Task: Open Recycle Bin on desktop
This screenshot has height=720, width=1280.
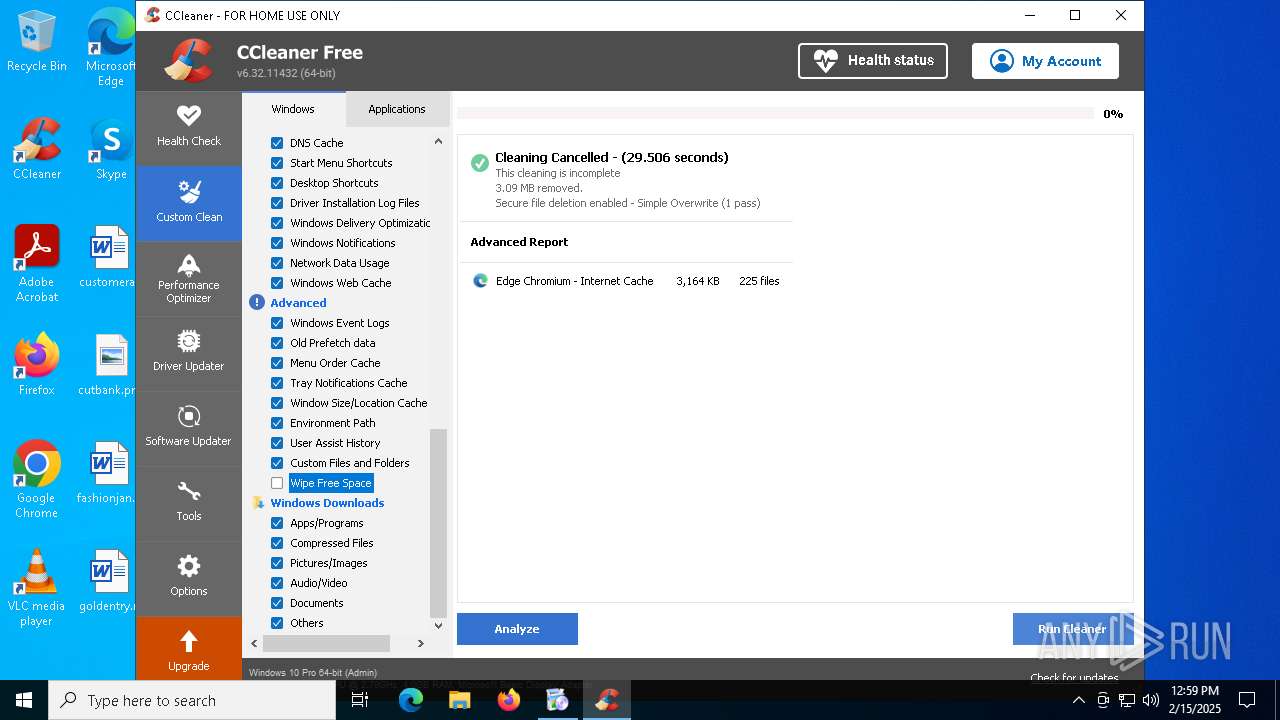Action: pos(37,41)
